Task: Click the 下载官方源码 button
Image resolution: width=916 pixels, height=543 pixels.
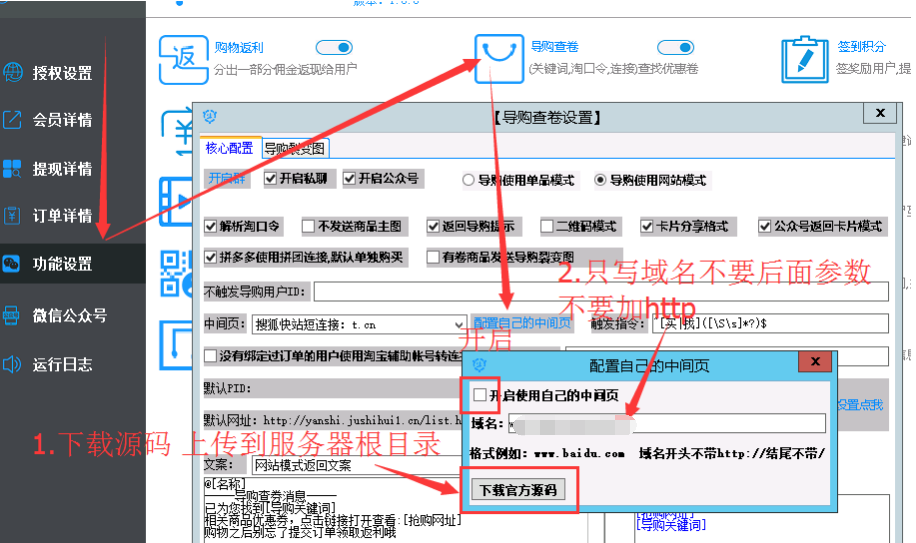Action: coord(518,490)
